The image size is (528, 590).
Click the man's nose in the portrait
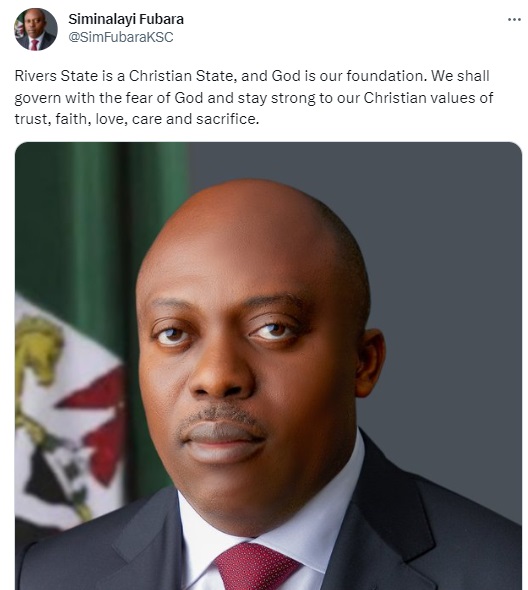(x=221, y=371)
